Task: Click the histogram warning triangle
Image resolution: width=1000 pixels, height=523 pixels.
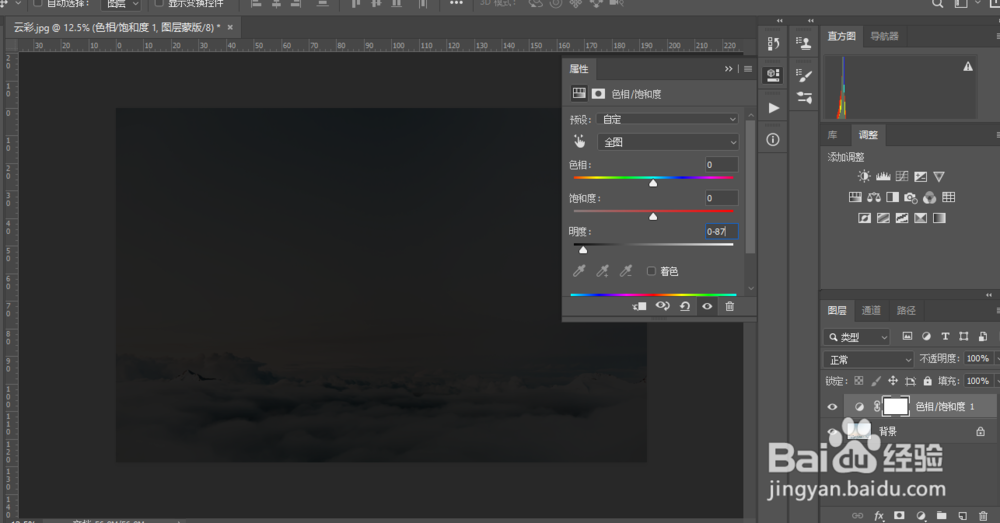Action: pyautogui.click(x=968, y=66)
